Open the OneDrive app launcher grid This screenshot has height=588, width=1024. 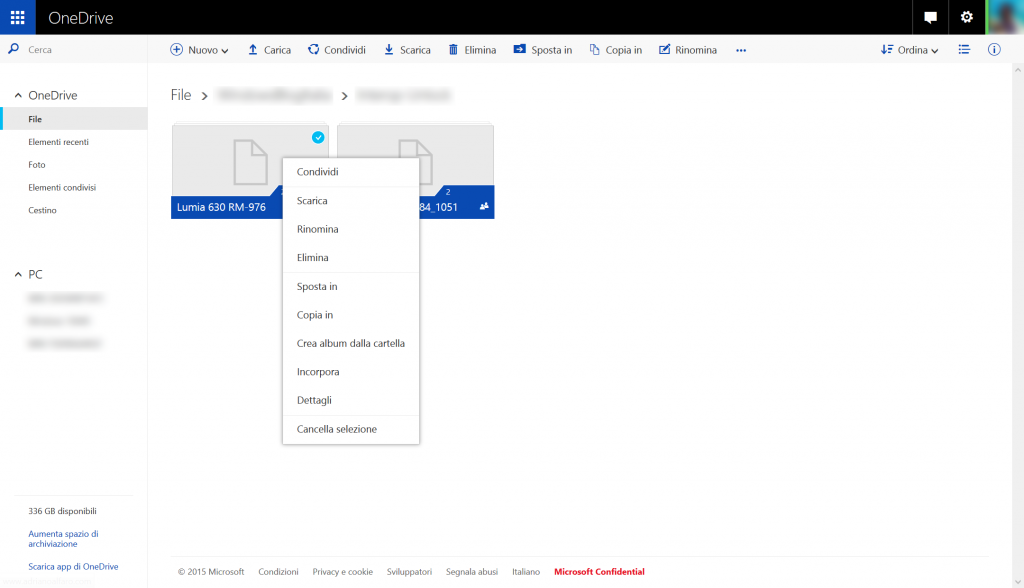click(x=17, y=17)
